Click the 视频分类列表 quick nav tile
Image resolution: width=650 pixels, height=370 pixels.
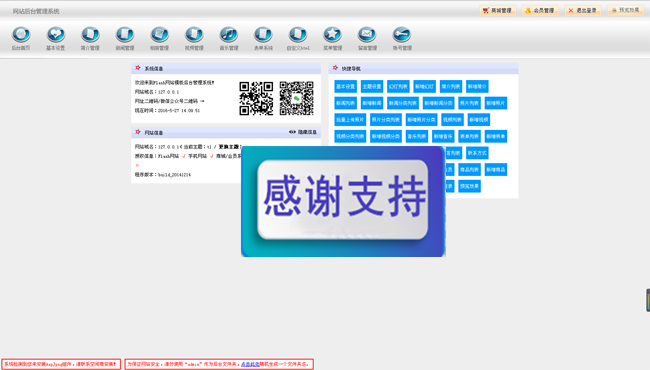(350, 136)
